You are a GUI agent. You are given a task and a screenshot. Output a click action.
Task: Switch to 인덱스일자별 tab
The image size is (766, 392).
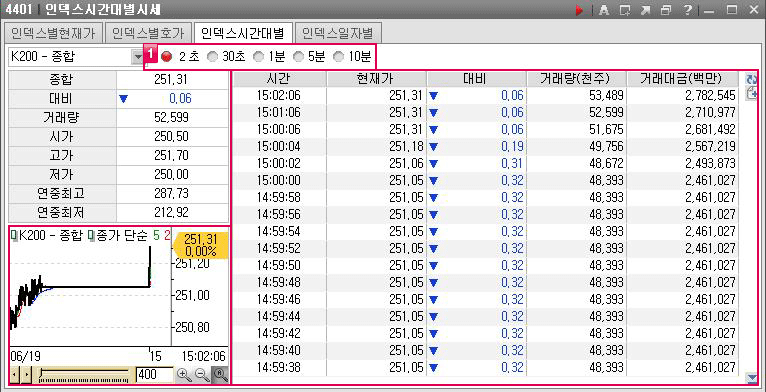pos(338,33)
